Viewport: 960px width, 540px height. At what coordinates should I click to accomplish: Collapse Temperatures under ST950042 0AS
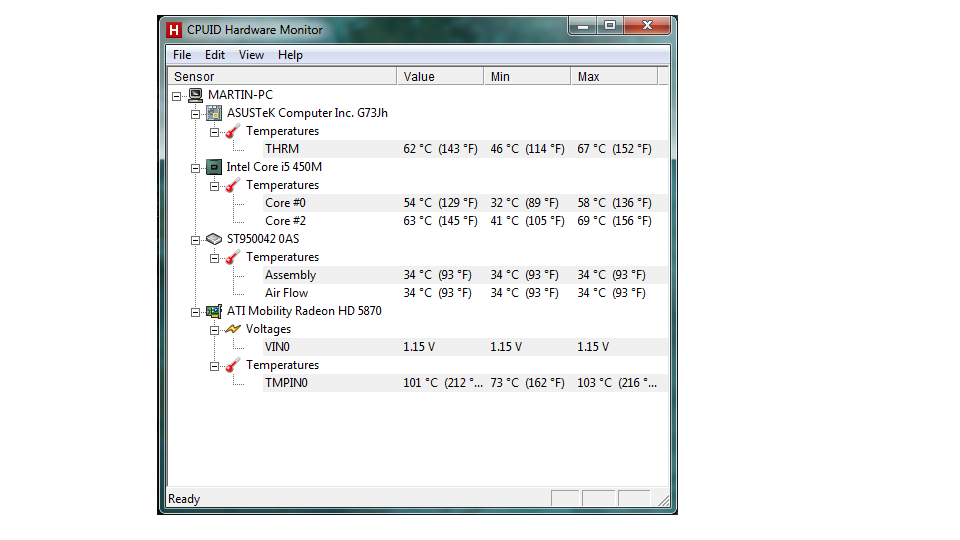pos(214,258)
